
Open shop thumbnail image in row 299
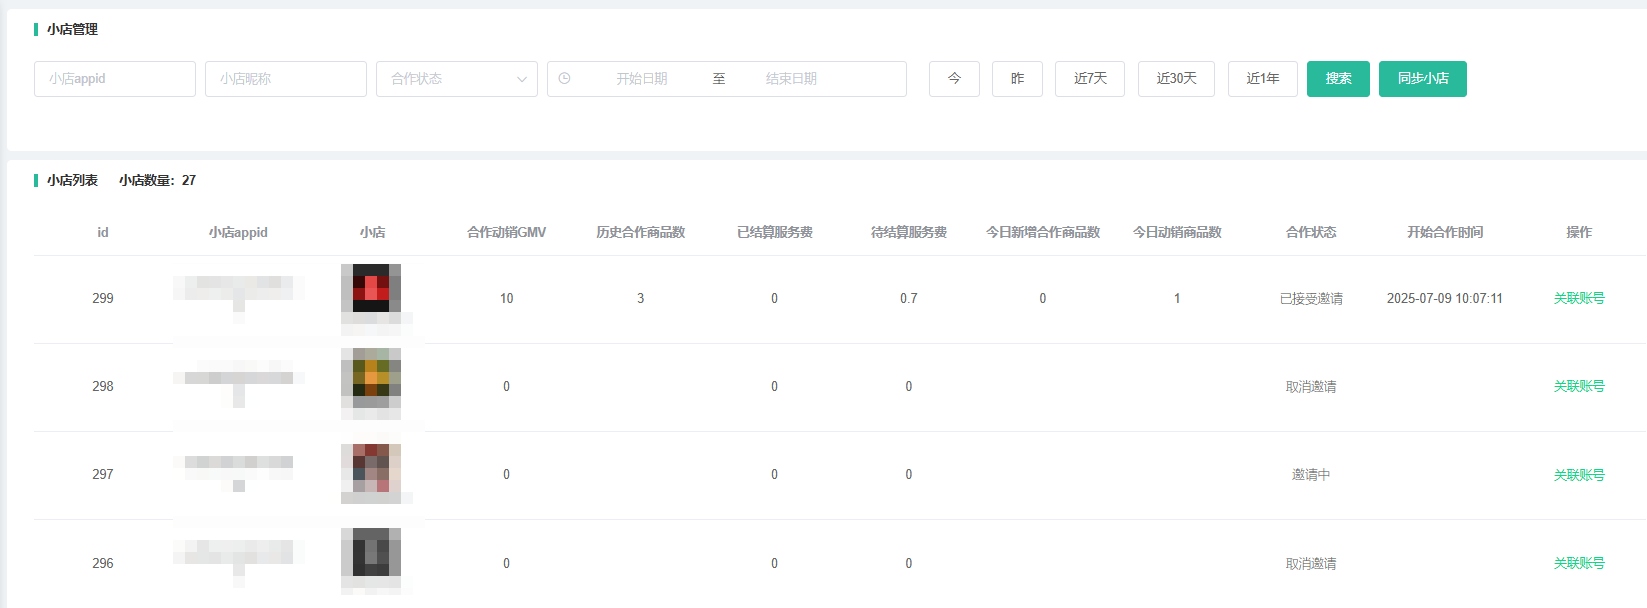[371, 289]
